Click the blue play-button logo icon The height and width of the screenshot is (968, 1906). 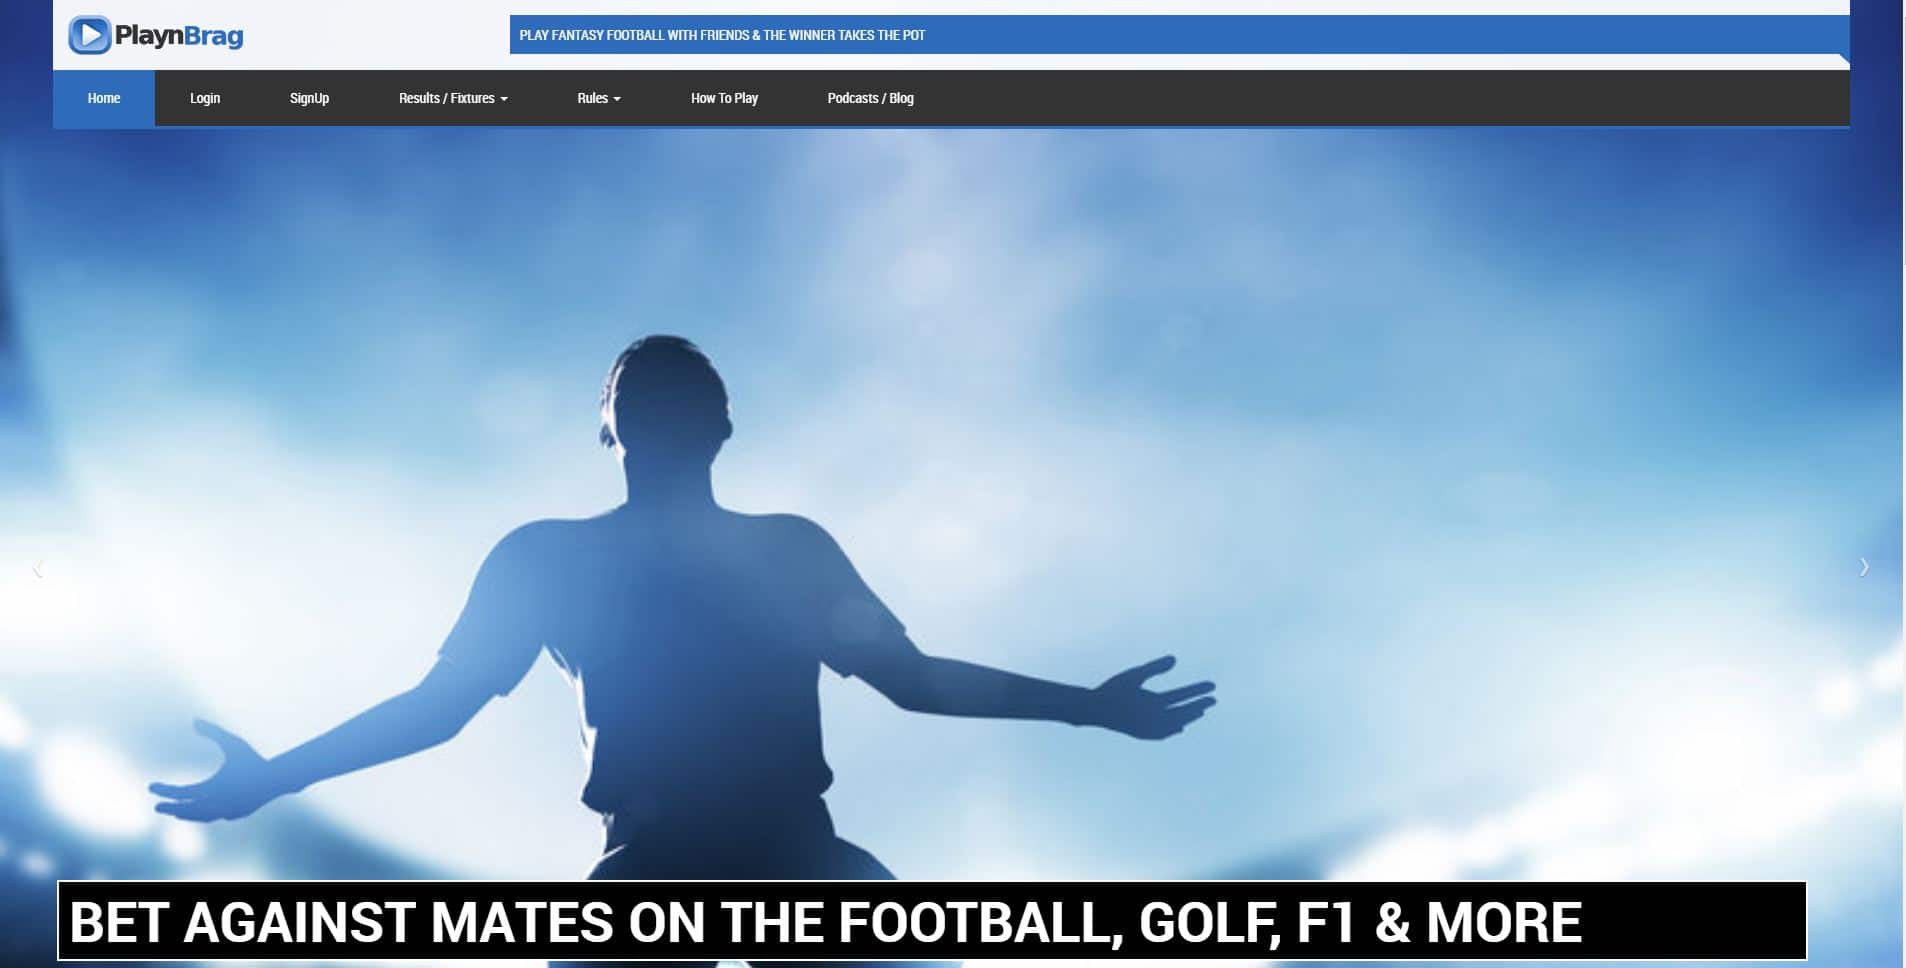(x=89, y=36)
